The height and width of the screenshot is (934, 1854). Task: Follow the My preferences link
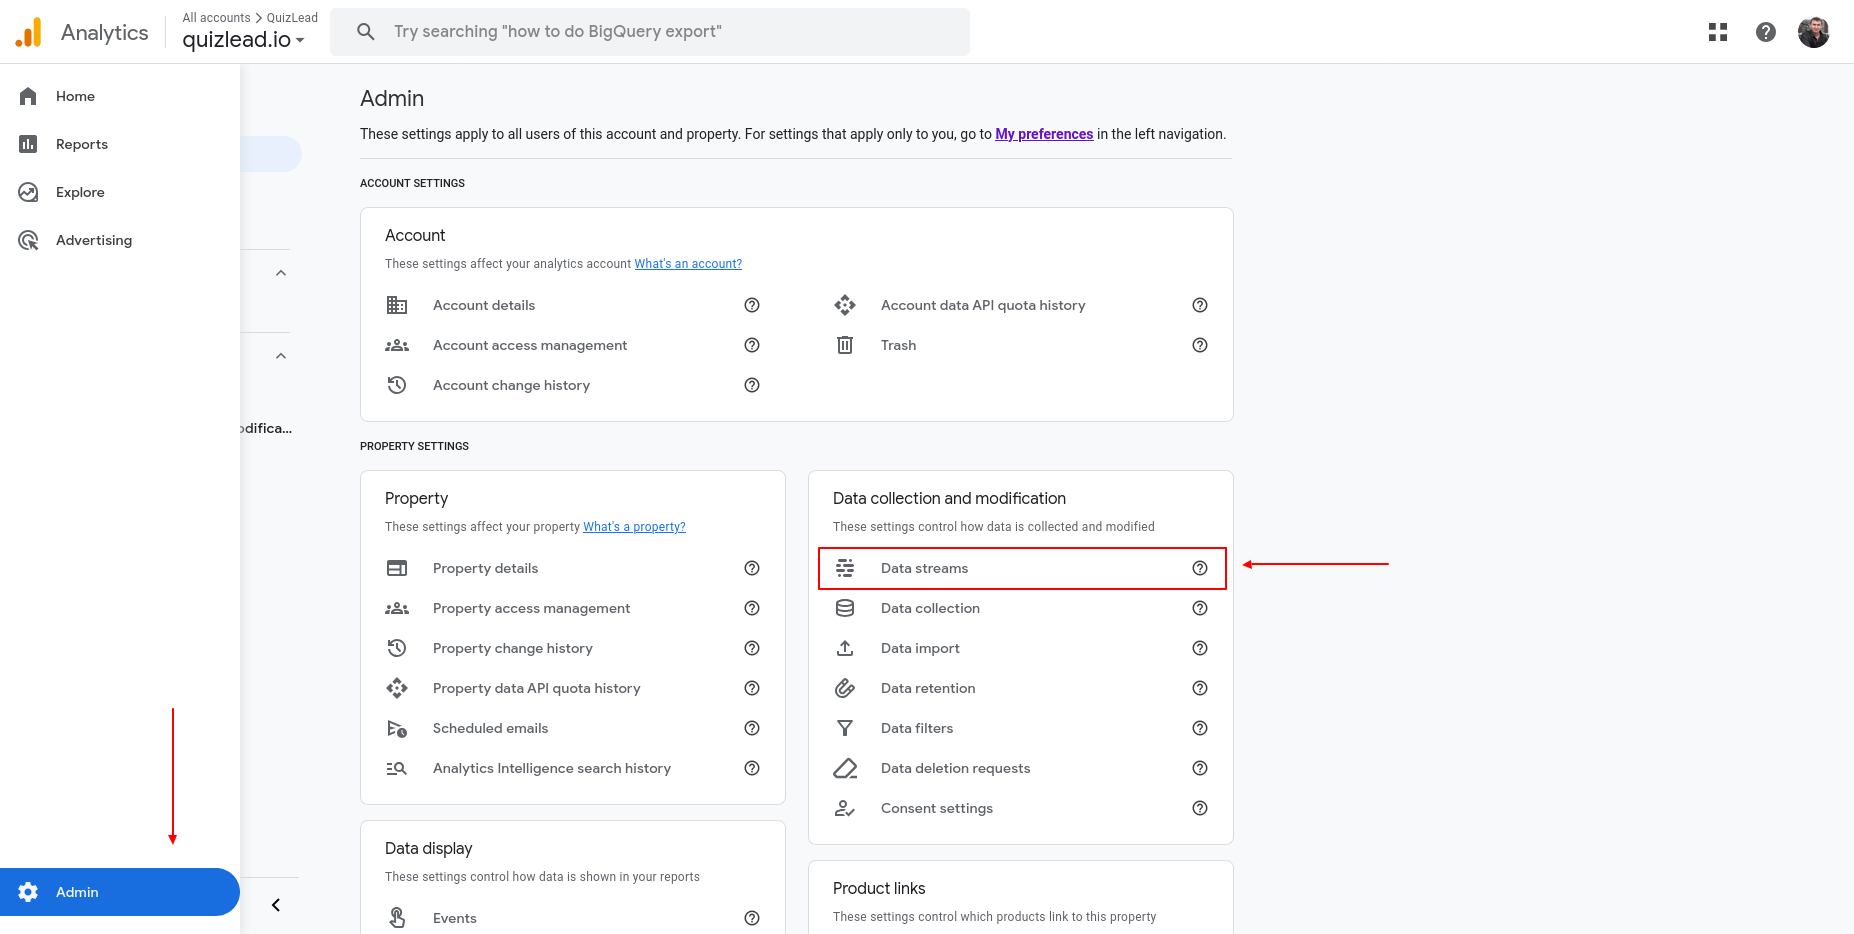[1044, 134]
